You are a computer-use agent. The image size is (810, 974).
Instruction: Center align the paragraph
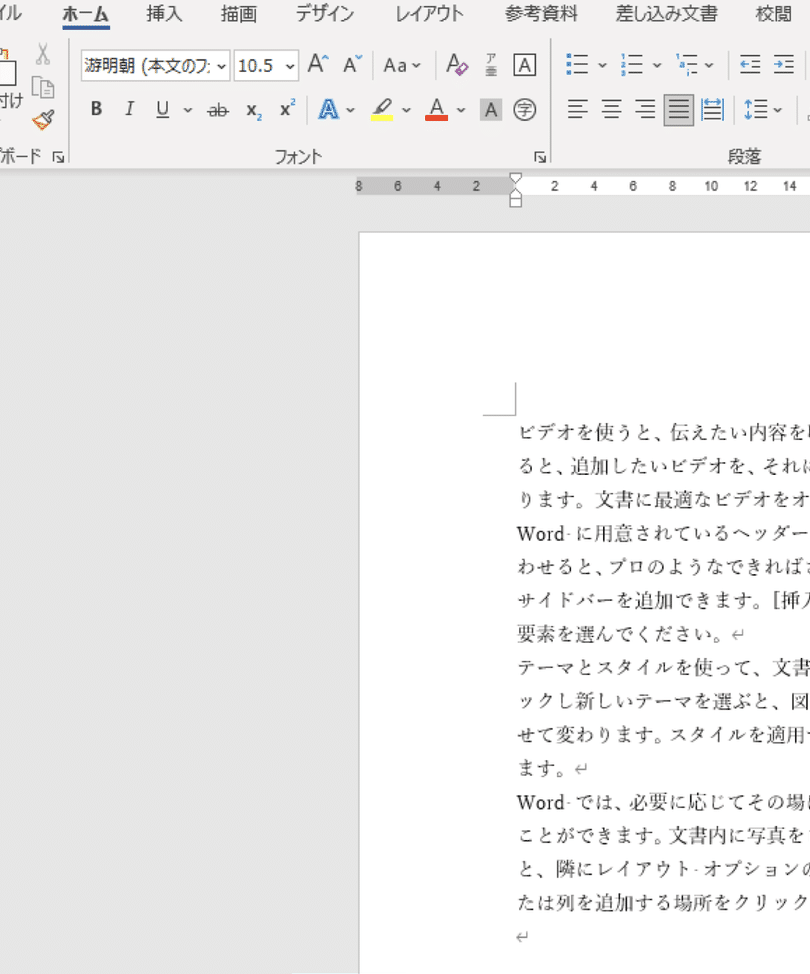pyautogui.click(x=612, y=109)
